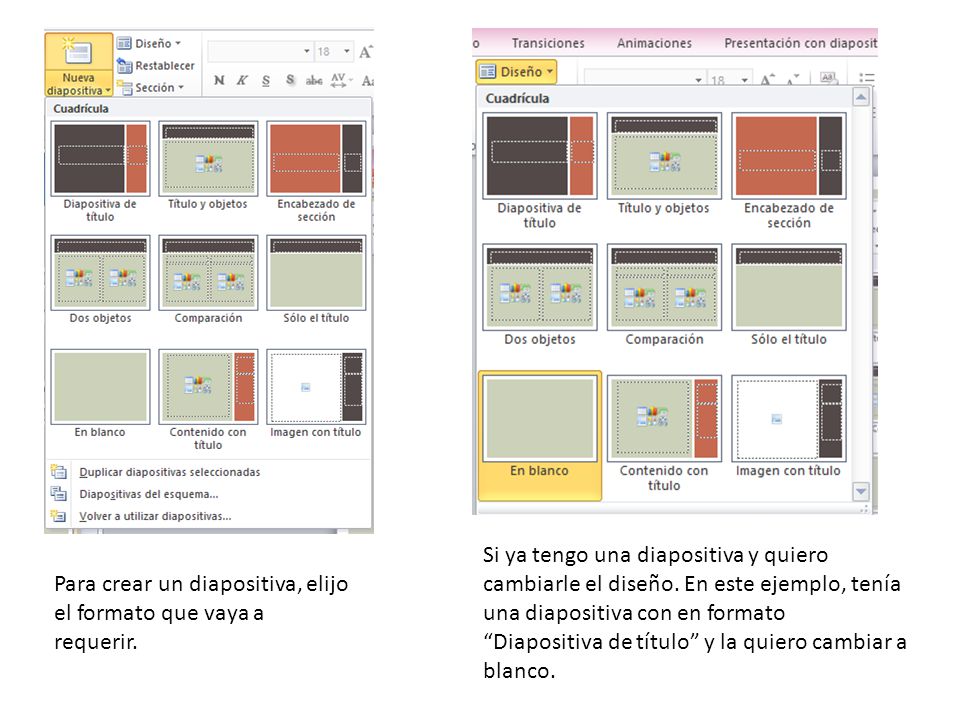Switch to the Transiciones tab
The image size is (960, 720).
[548, 43]
